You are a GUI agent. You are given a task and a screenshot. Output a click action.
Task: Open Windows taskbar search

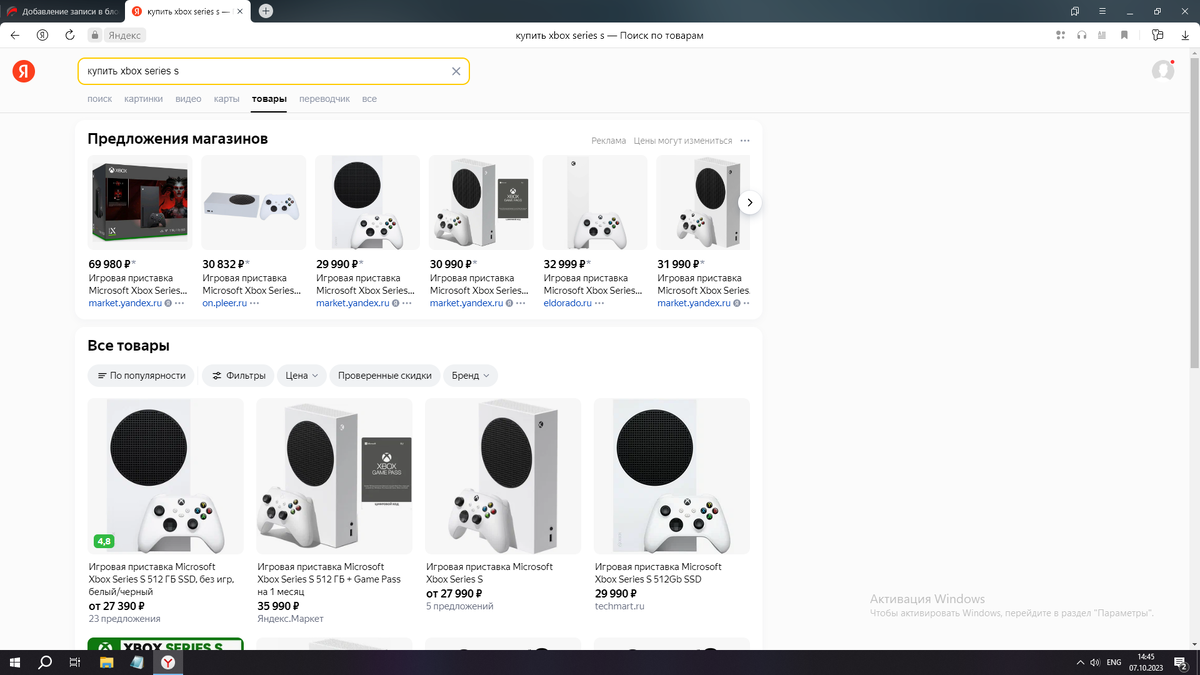(x=45, y=662)
